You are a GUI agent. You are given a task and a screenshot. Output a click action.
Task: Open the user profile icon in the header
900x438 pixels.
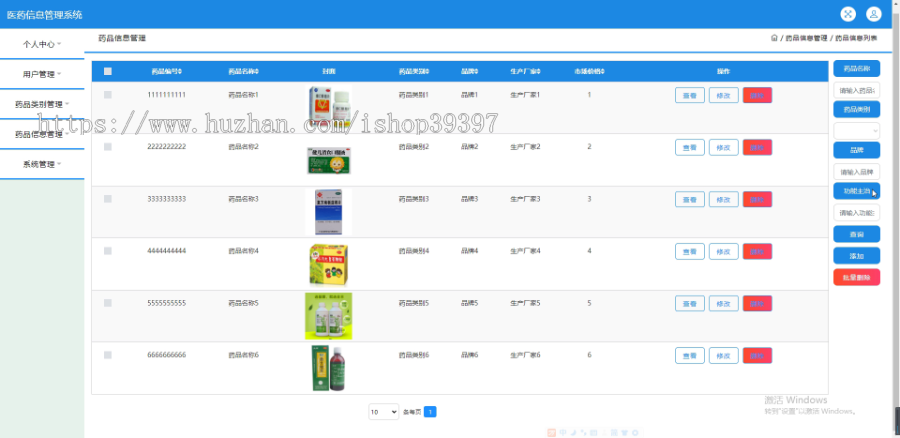pos(874,14)
